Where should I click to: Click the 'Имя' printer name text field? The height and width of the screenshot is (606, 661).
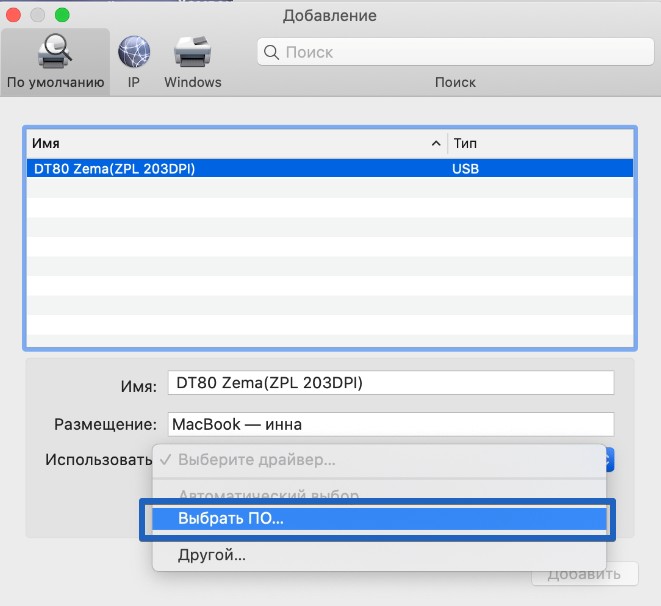pos(390,383)
